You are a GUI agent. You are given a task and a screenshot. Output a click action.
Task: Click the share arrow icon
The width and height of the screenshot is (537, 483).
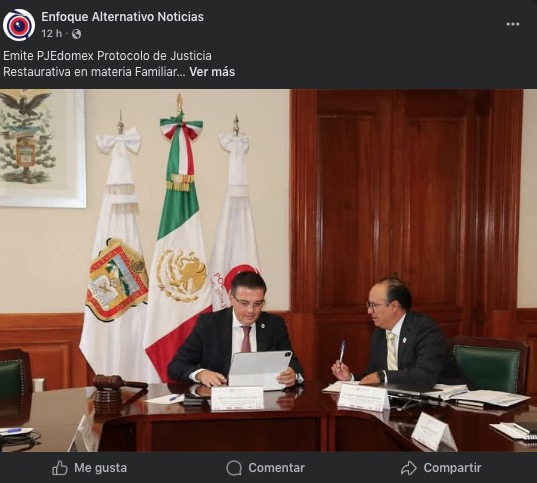tap(409, 468)
